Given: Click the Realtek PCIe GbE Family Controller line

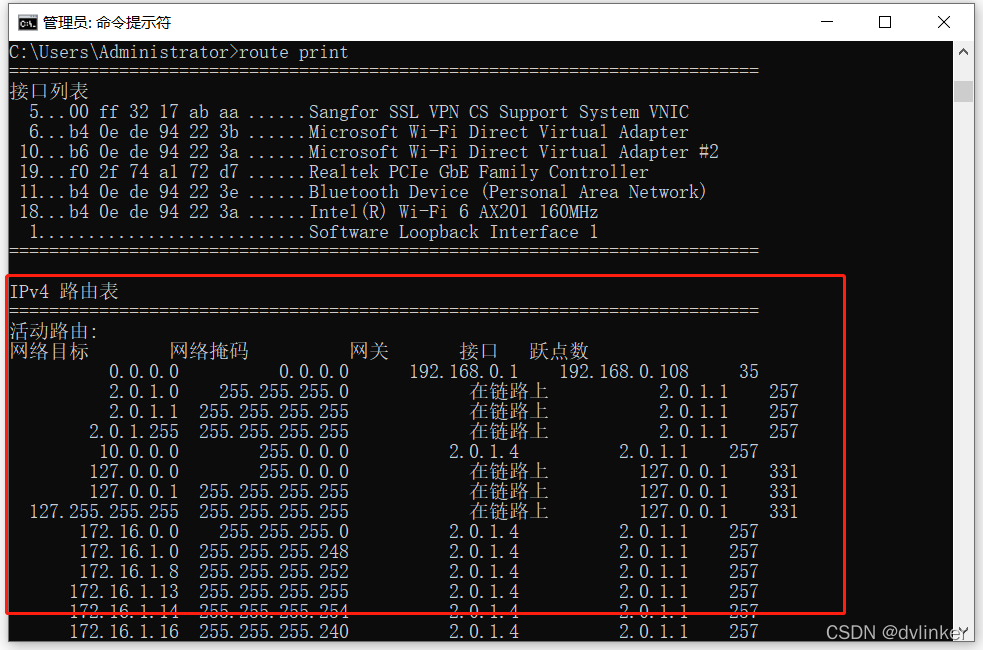Looking at the screenshot, I should 478,172.
